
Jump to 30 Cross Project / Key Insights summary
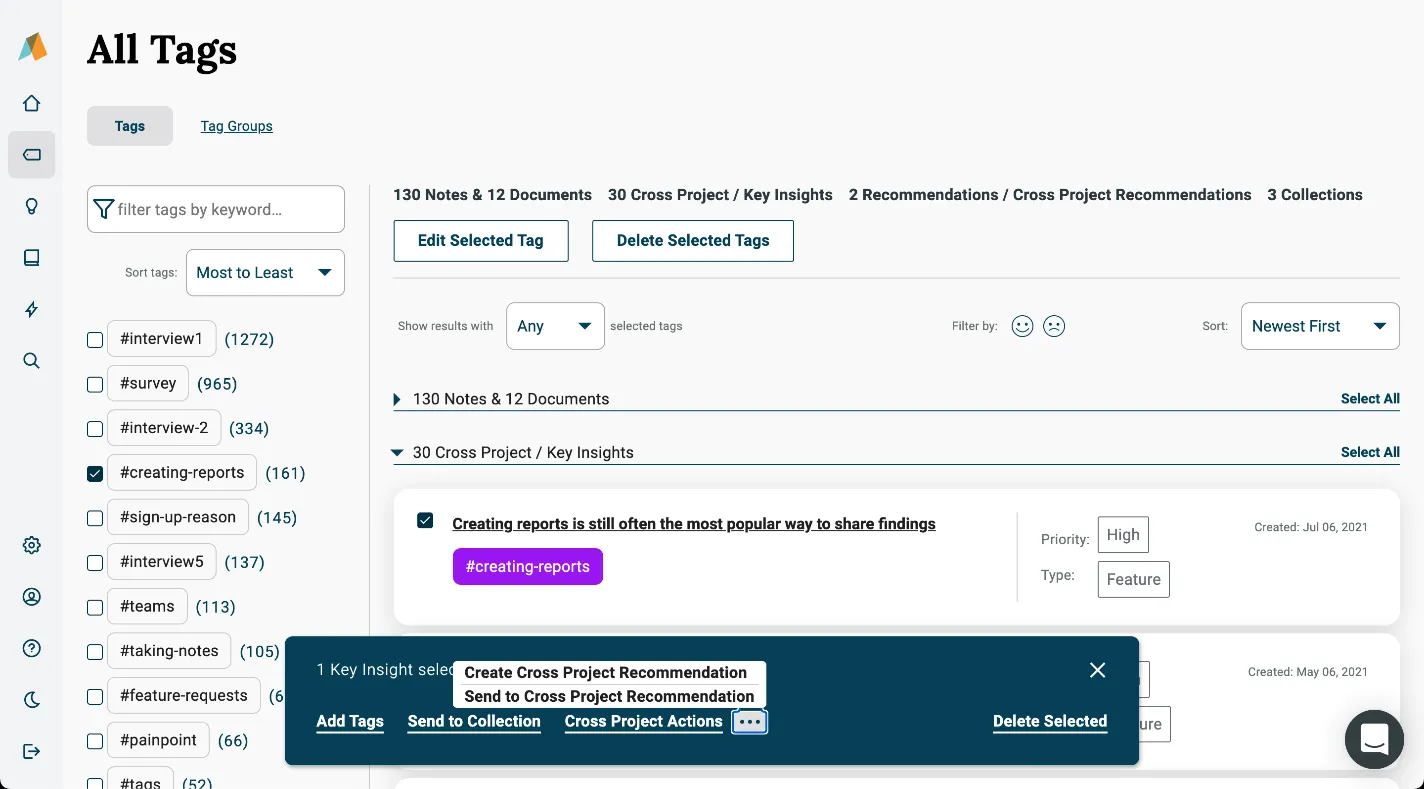point(720,195)
